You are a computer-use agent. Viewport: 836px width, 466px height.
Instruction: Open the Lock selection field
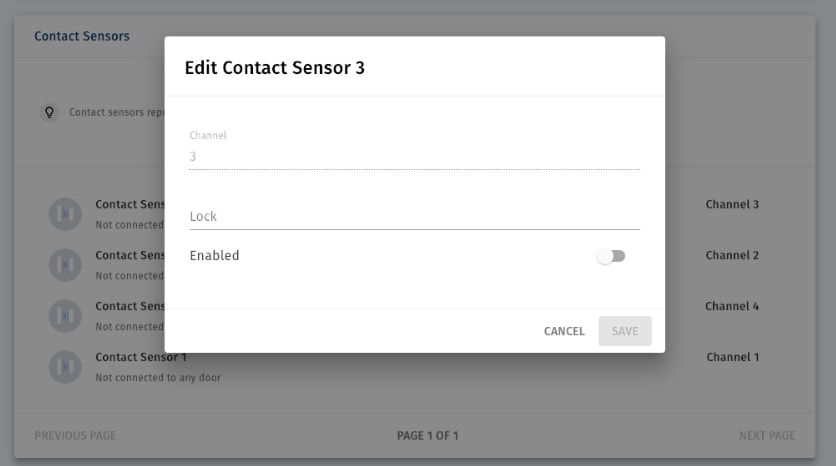point(414,216)
